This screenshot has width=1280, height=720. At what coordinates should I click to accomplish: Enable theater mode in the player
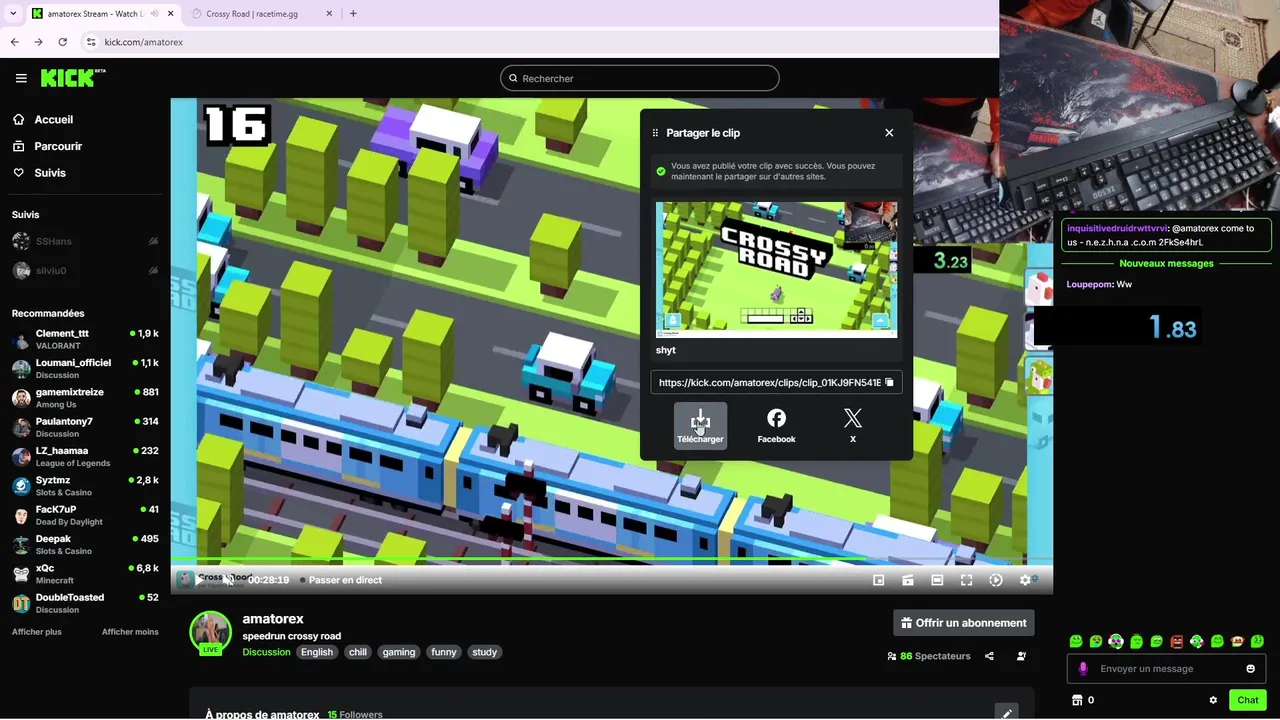coord(937,580)
